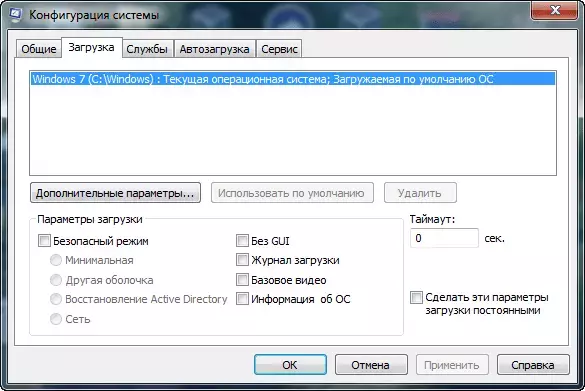Select Восстановление Active Directory radio option
Screen dimensions: 585x391
coord(56,299)
